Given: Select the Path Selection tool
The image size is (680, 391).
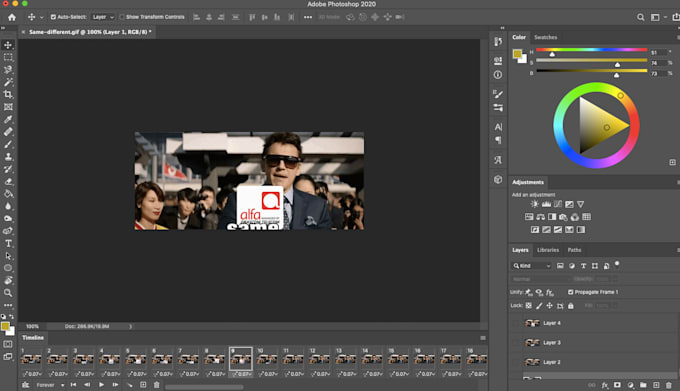Looking at the screenshot, I should click(x=8, y=256).
